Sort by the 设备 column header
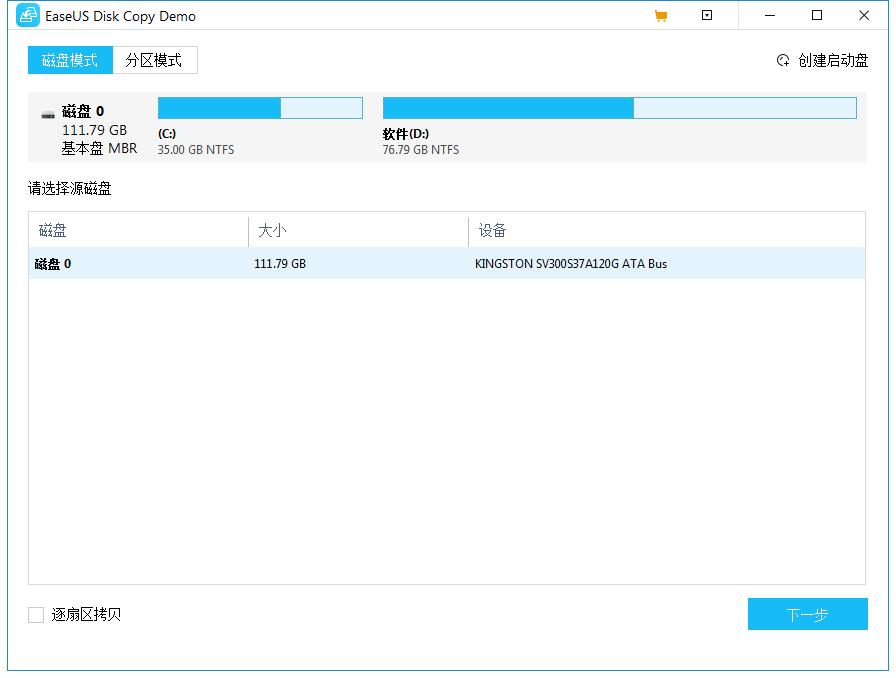 pyautogui.click(x=666, y=231)
